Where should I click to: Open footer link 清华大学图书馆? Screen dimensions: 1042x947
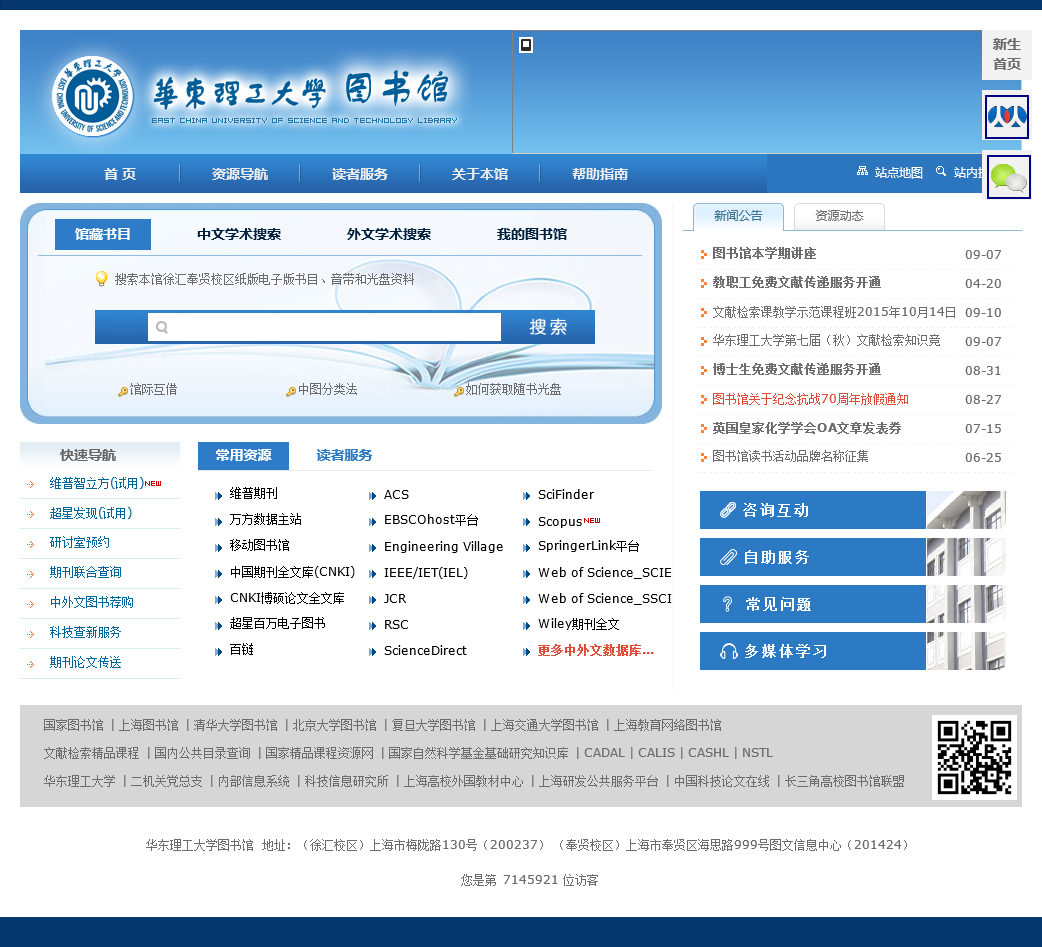(x=235, y=725)
